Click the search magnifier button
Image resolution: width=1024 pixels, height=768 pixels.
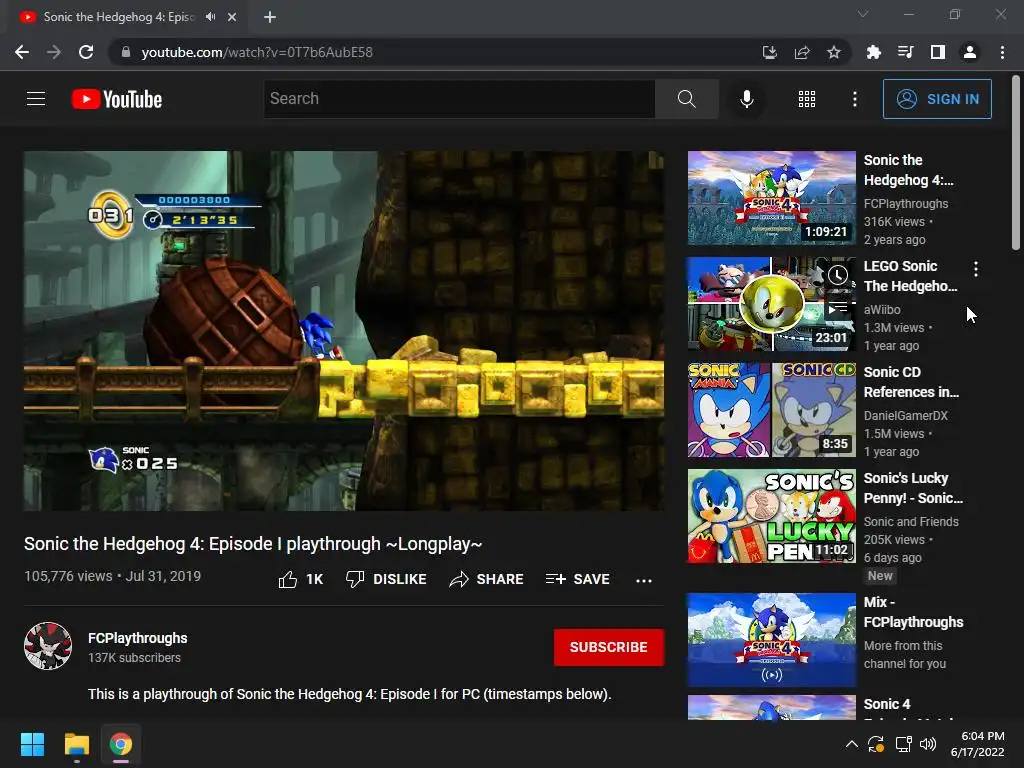pos(686,99)
